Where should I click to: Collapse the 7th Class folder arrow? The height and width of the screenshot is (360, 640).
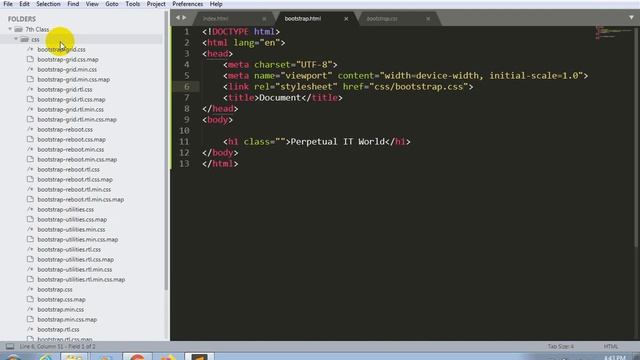pyautogui.click(x=10, y=29)
